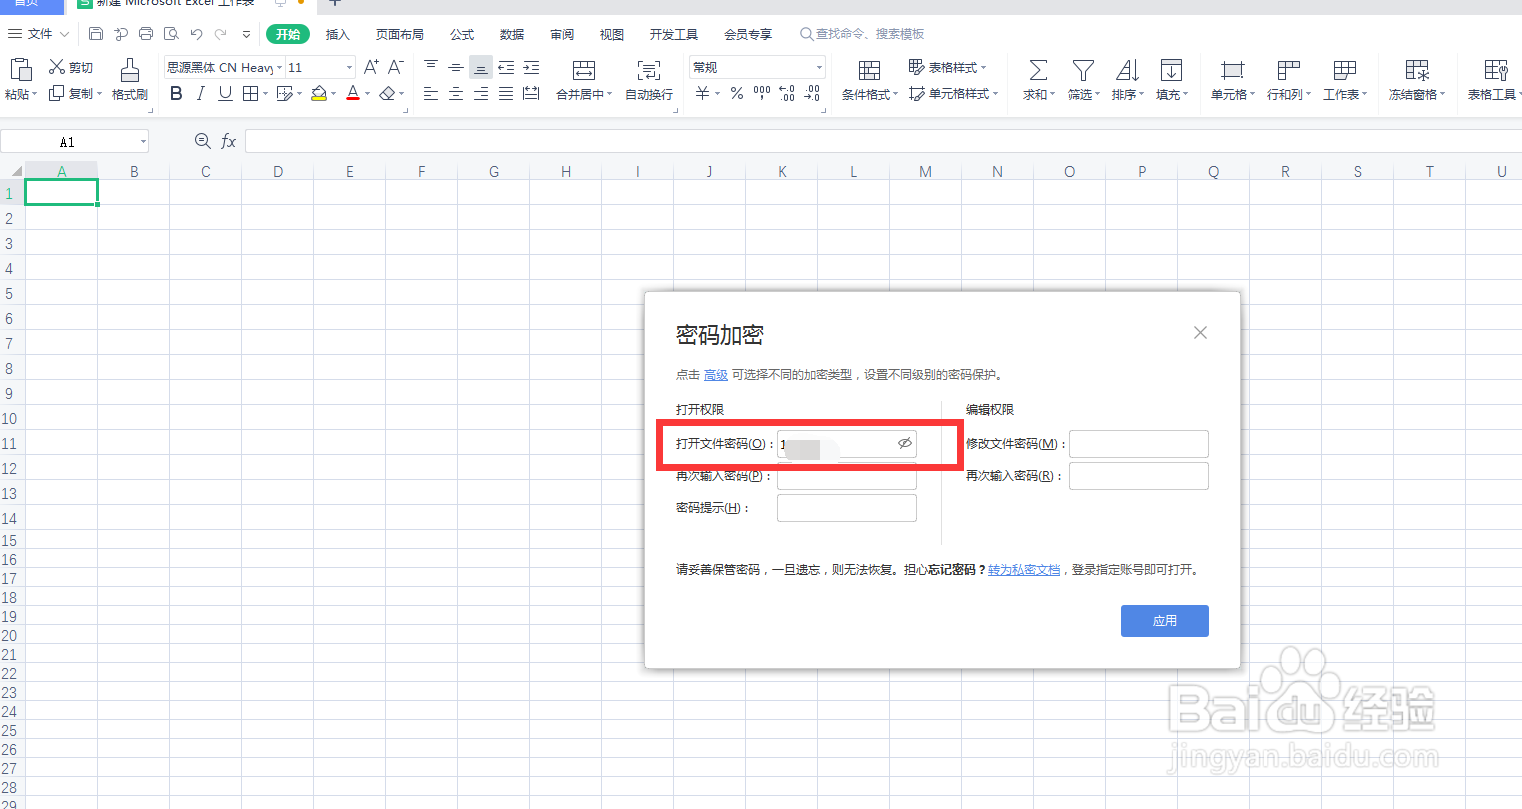Align text right

(481, 93)
